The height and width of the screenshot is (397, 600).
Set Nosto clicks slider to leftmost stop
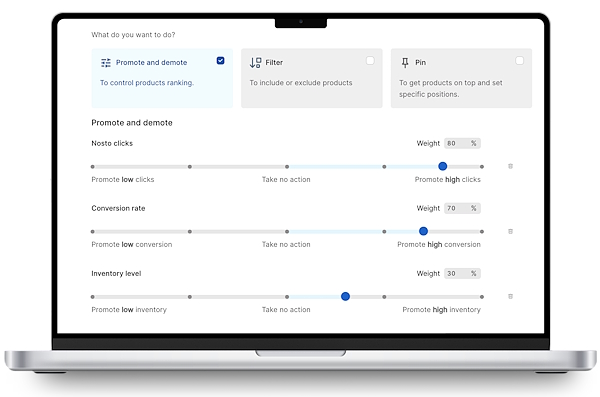tap(93, 167)
